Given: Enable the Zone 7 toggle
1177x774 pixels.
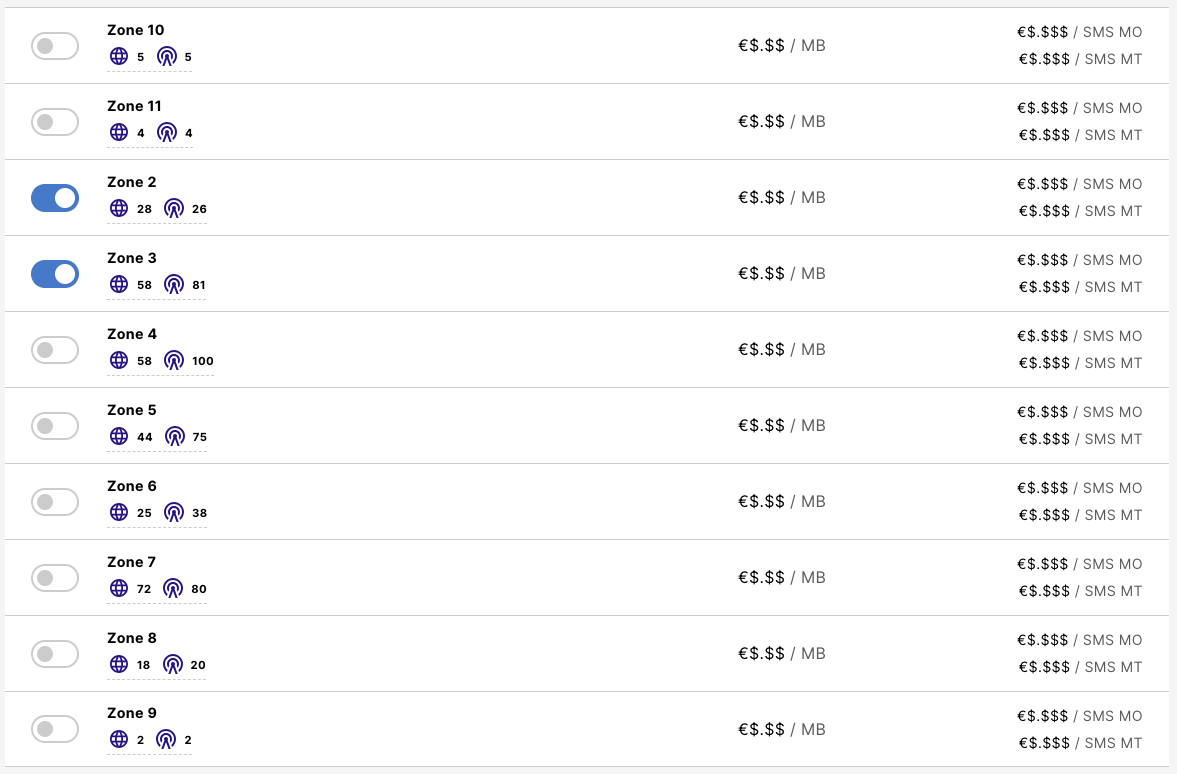Looking at the screenshot, I should click(55, 578).
